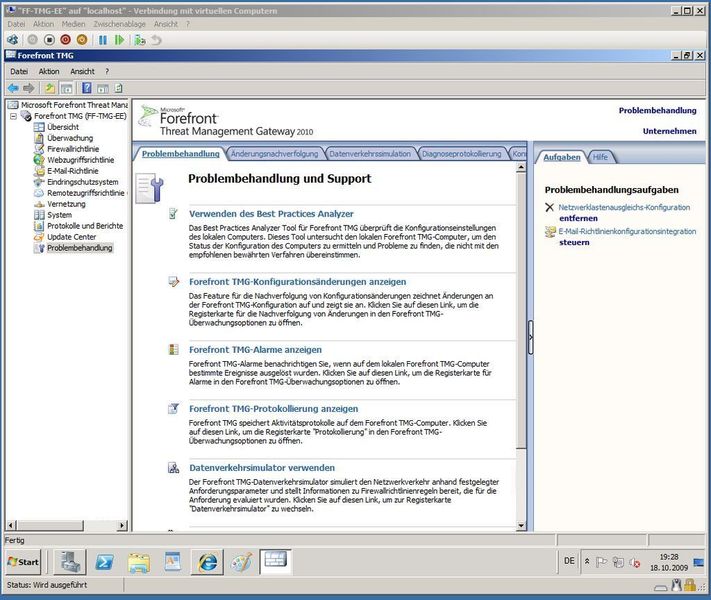Switch to the Hilfe tab
The image size is (711, 600).
pos(600,157)
